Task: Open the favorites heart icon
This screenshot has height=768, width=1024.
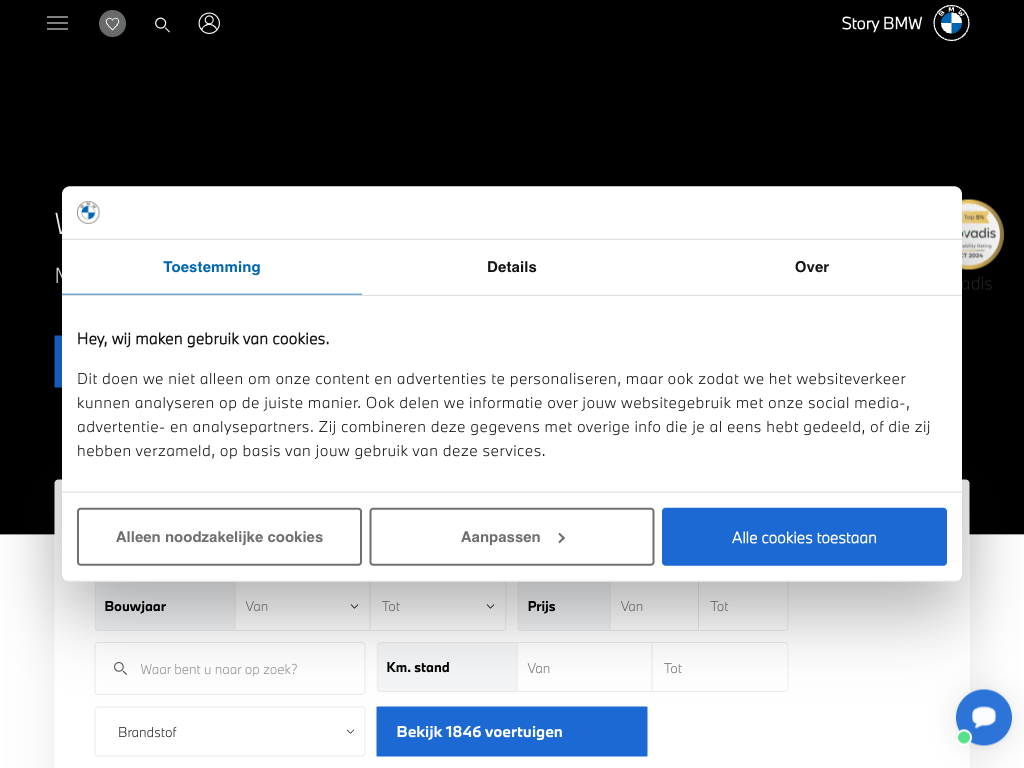Action: pyautogui.click(x=112, y=23)
